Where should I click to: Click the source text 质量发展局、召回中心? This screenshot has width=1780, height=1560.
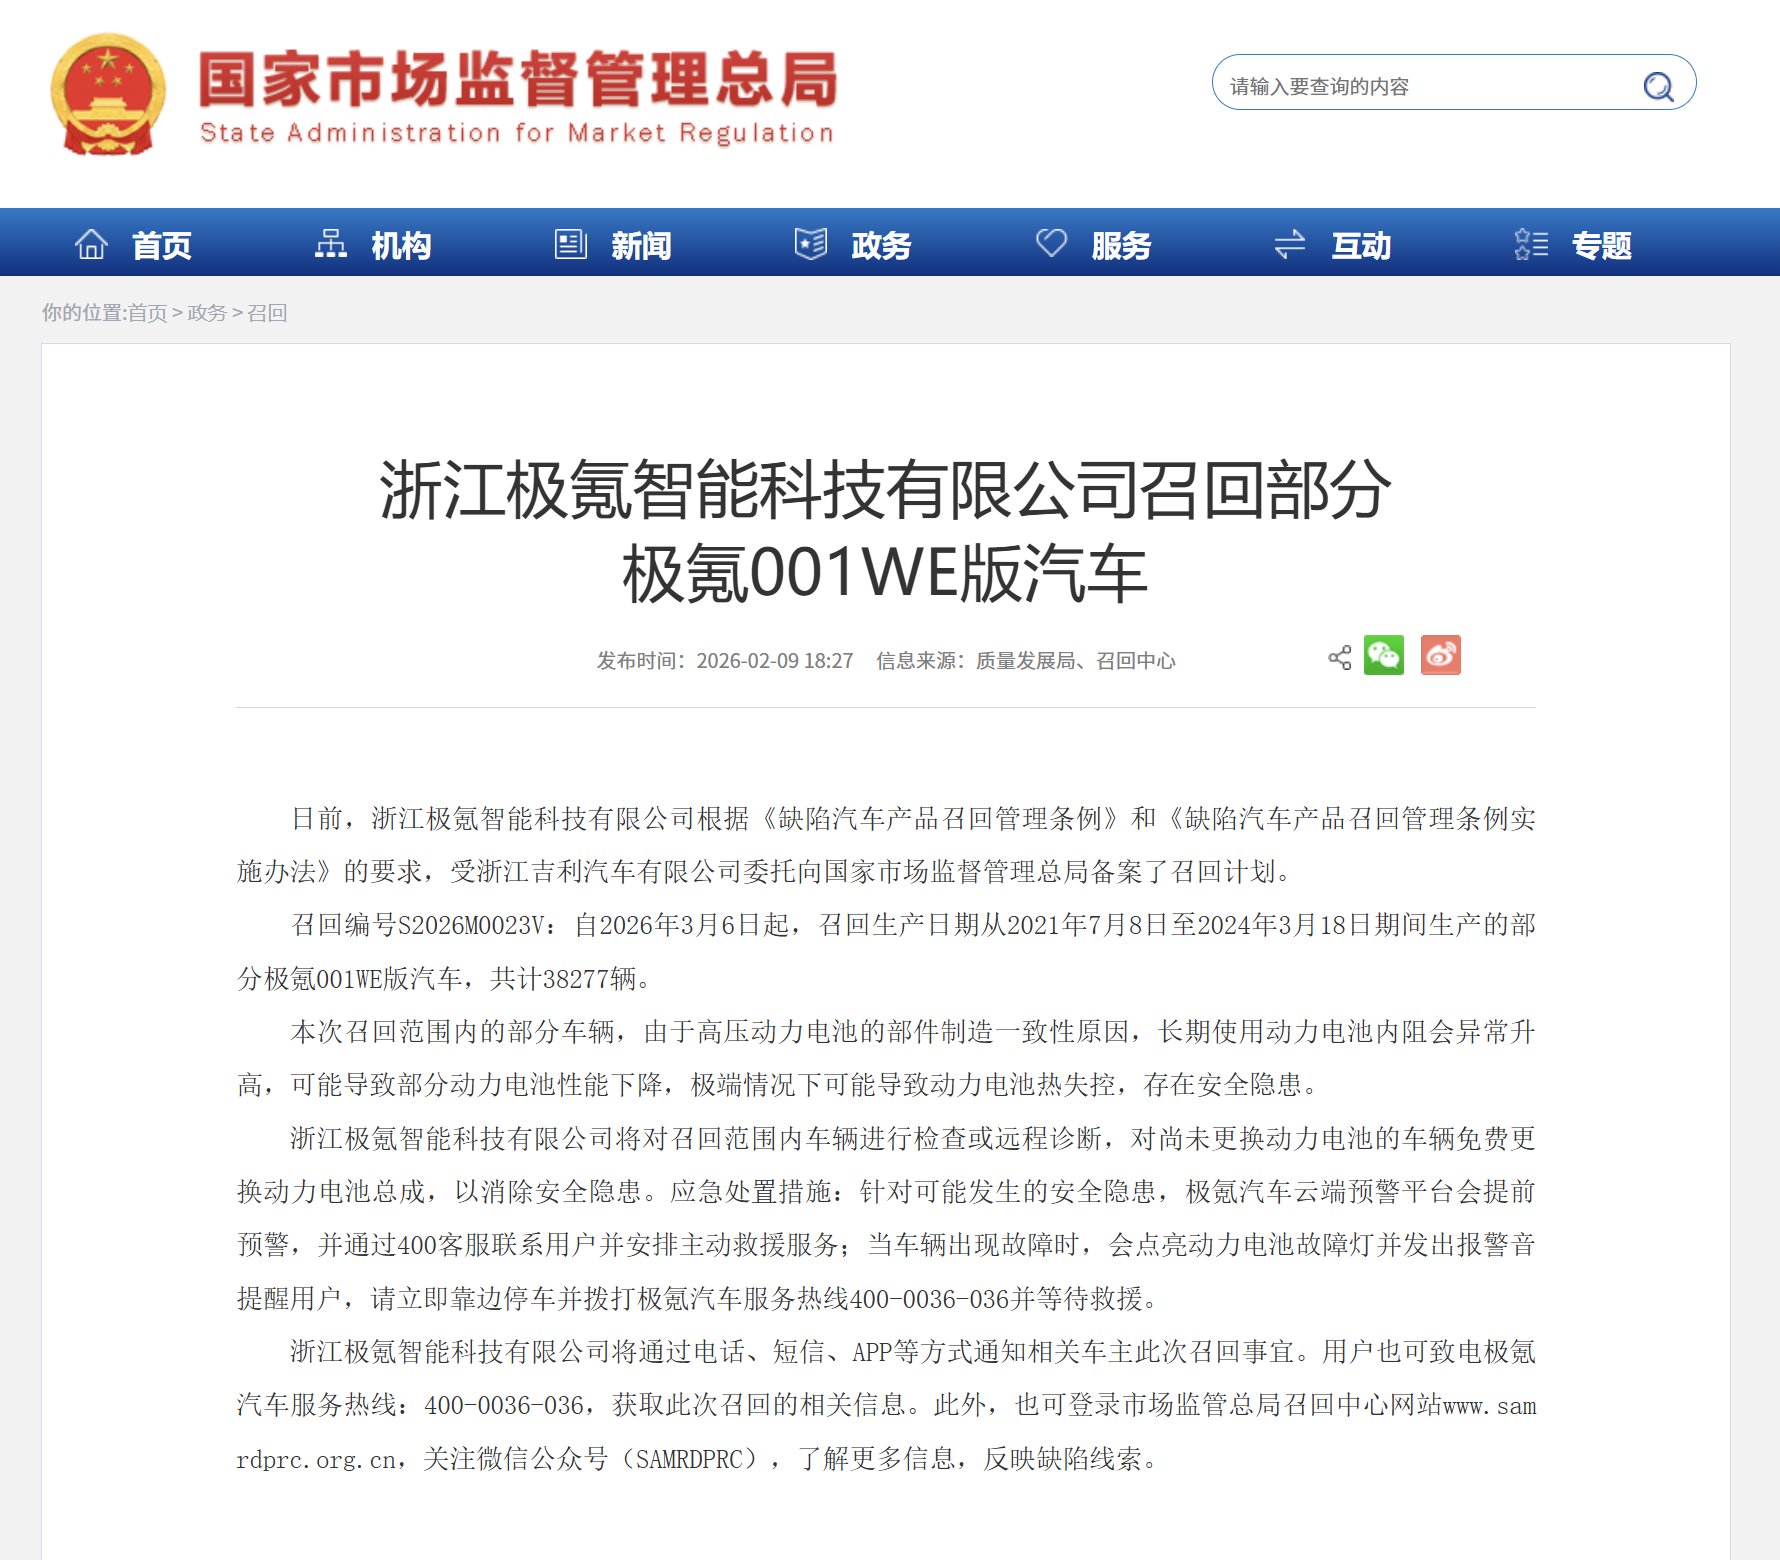click(x=1076, y=661)
